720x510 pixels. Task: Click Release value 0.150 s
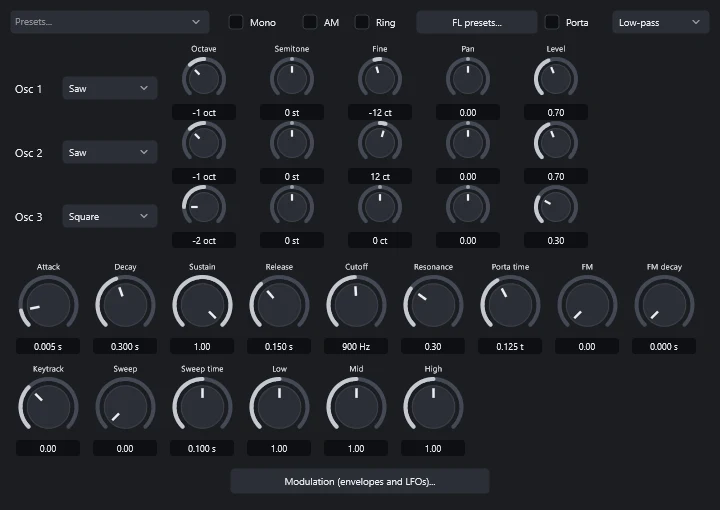click(279, 346)
